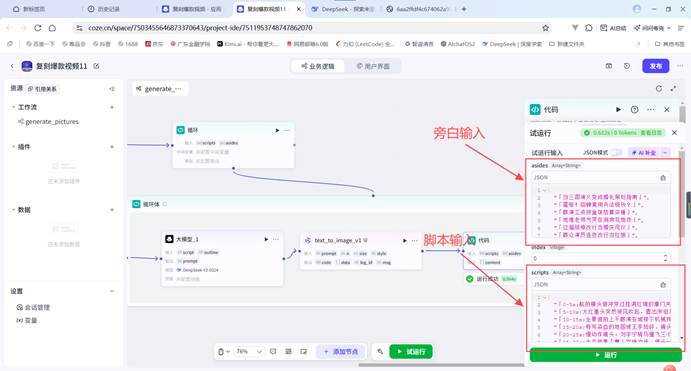Select the 大模型_1 node title
Screen dimensions: 691x371
click(187, 239)
